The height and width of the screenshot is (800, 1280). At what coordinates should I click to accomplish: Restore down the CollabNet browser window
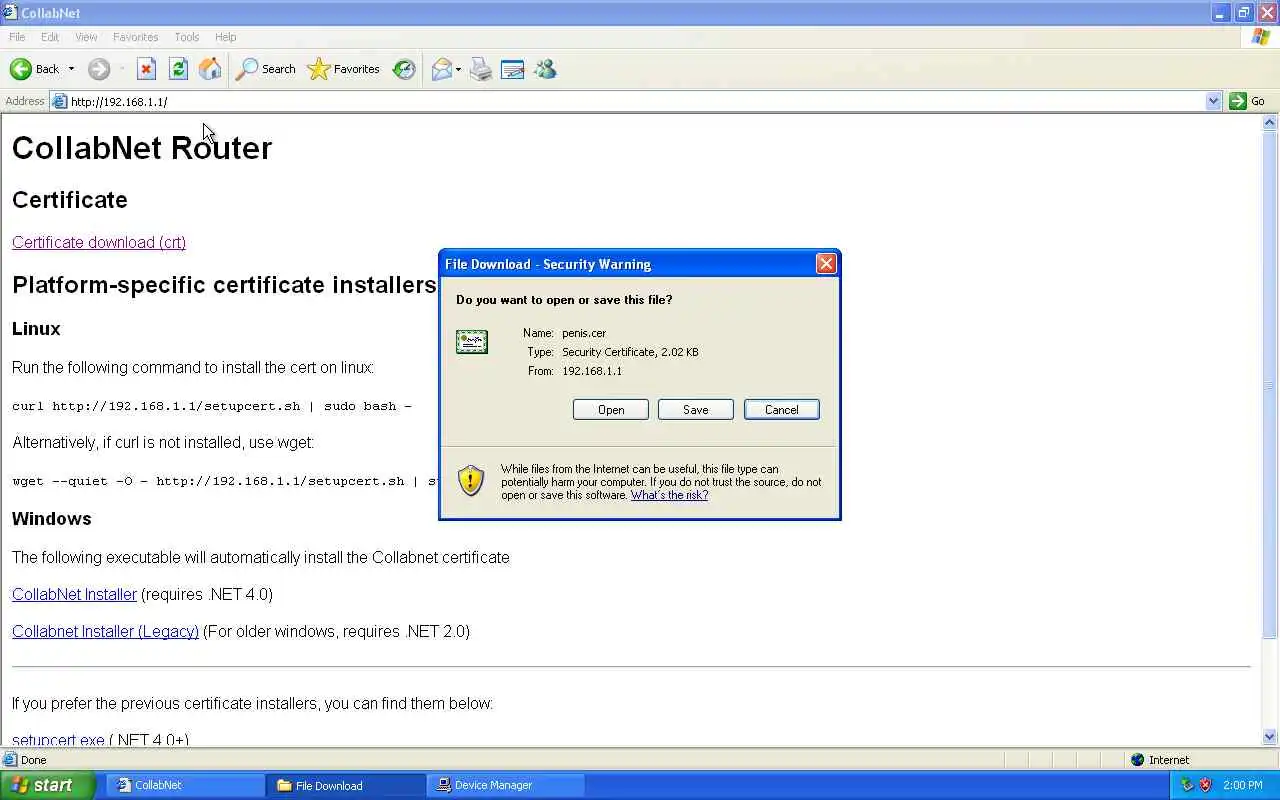click(x=1244, y=13)
